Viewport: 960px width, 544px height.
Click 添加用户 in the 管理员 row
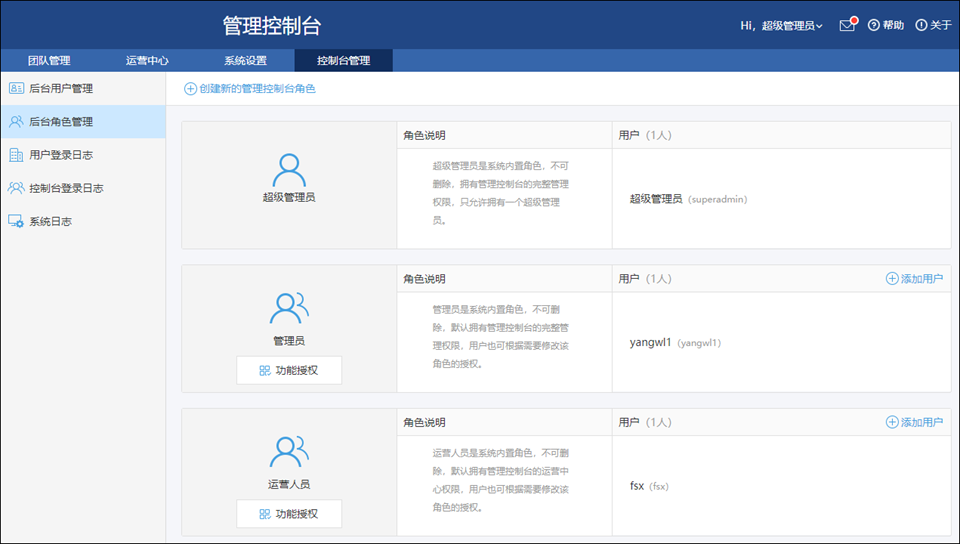(x=914, y=279)
